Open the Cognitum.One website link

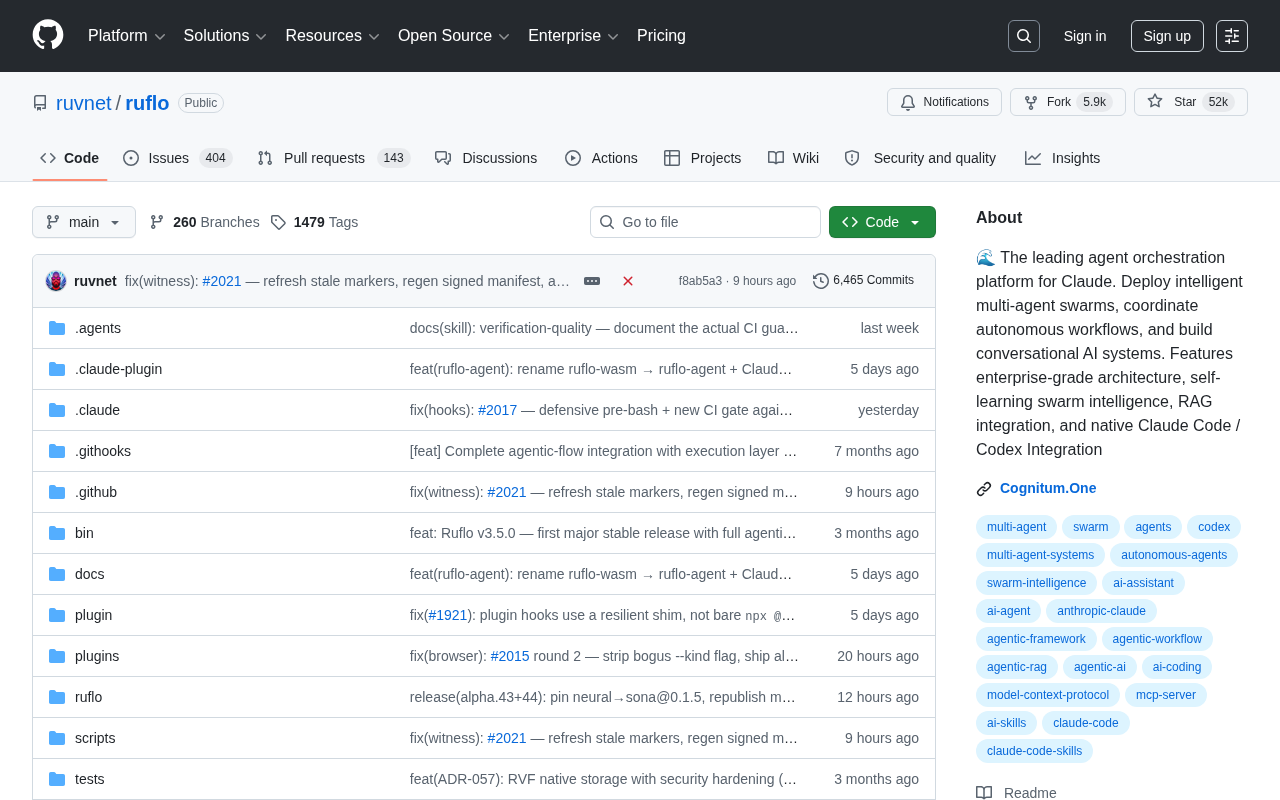[x=1048, y=488]
